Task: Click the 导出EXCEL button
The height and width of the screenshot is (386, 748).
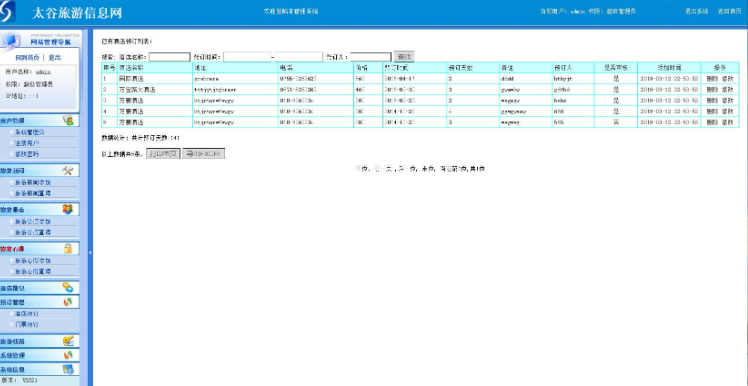Action: pyautogui.click(x=204, y=154)
